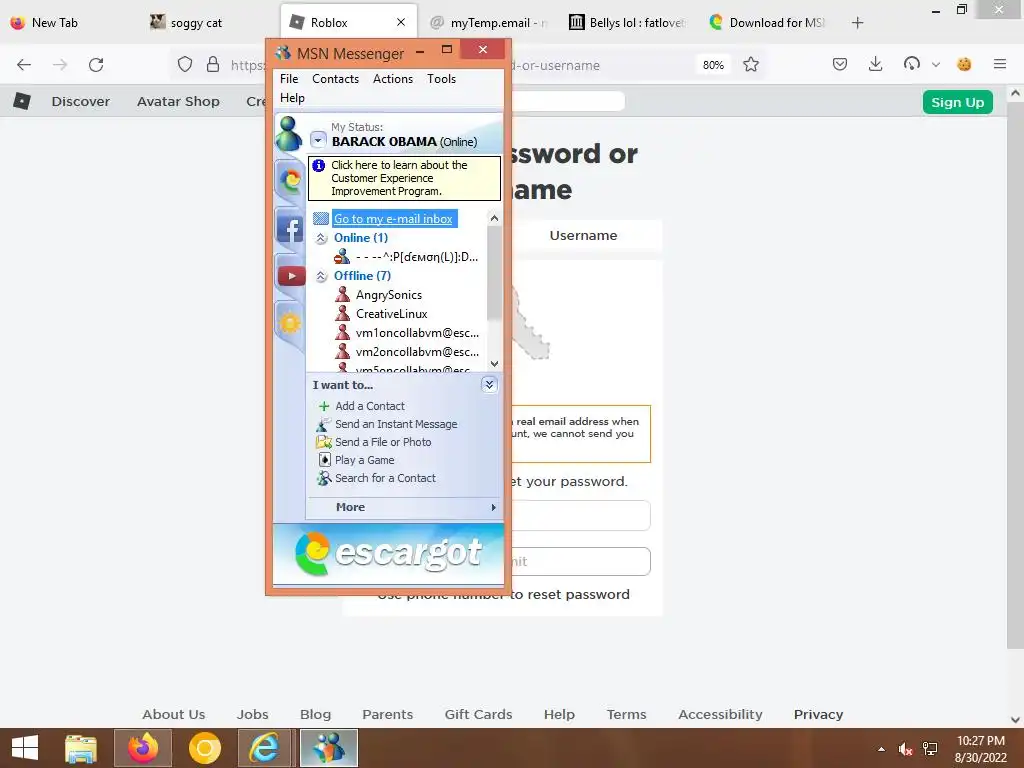Select contact vm2oncollabvm@esc...
Viewport: 1024px width, 768px height.
(407, 352)
